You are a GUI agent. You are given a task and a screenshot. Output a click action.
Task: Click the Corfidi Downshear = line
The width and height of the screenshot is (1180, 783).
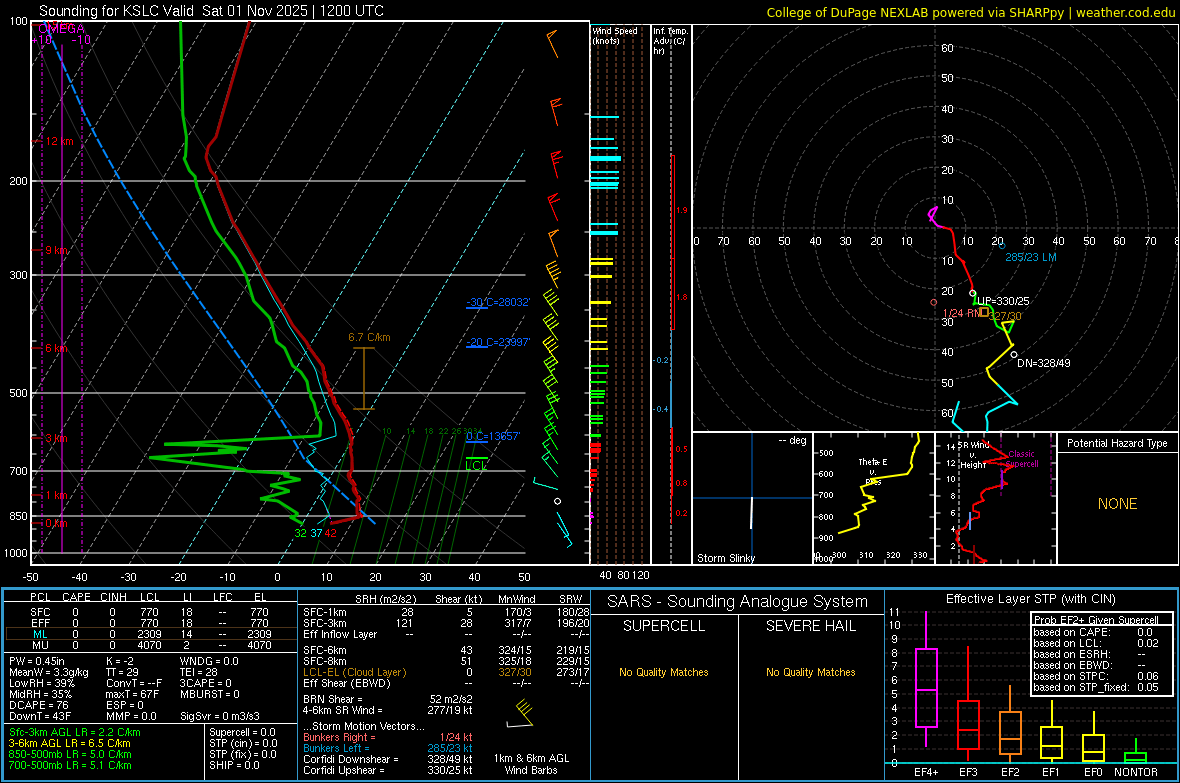(x=388, y=759)
